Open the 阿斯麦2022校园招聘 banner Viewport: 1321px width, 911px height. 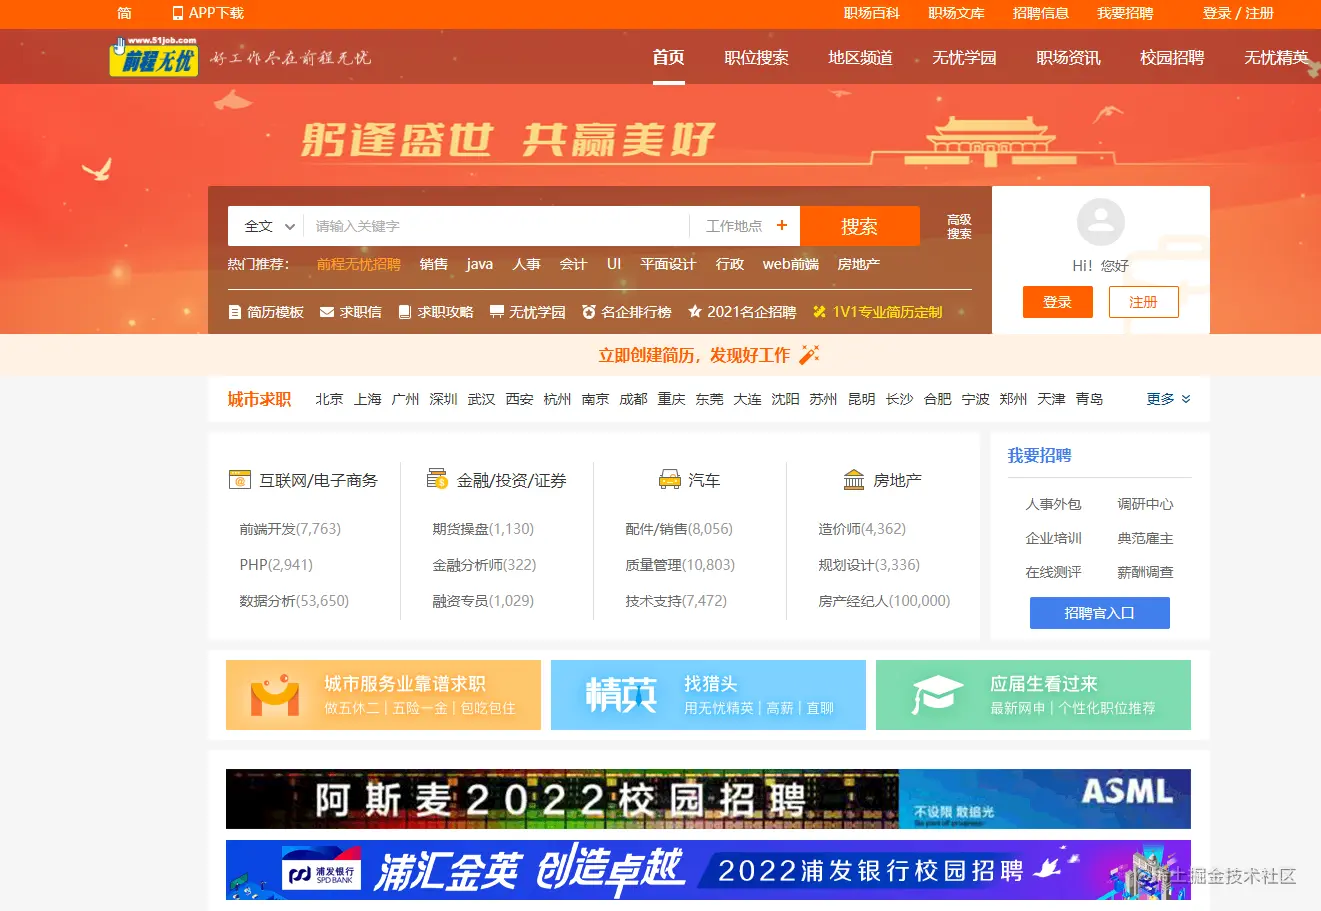pos(708,799)
